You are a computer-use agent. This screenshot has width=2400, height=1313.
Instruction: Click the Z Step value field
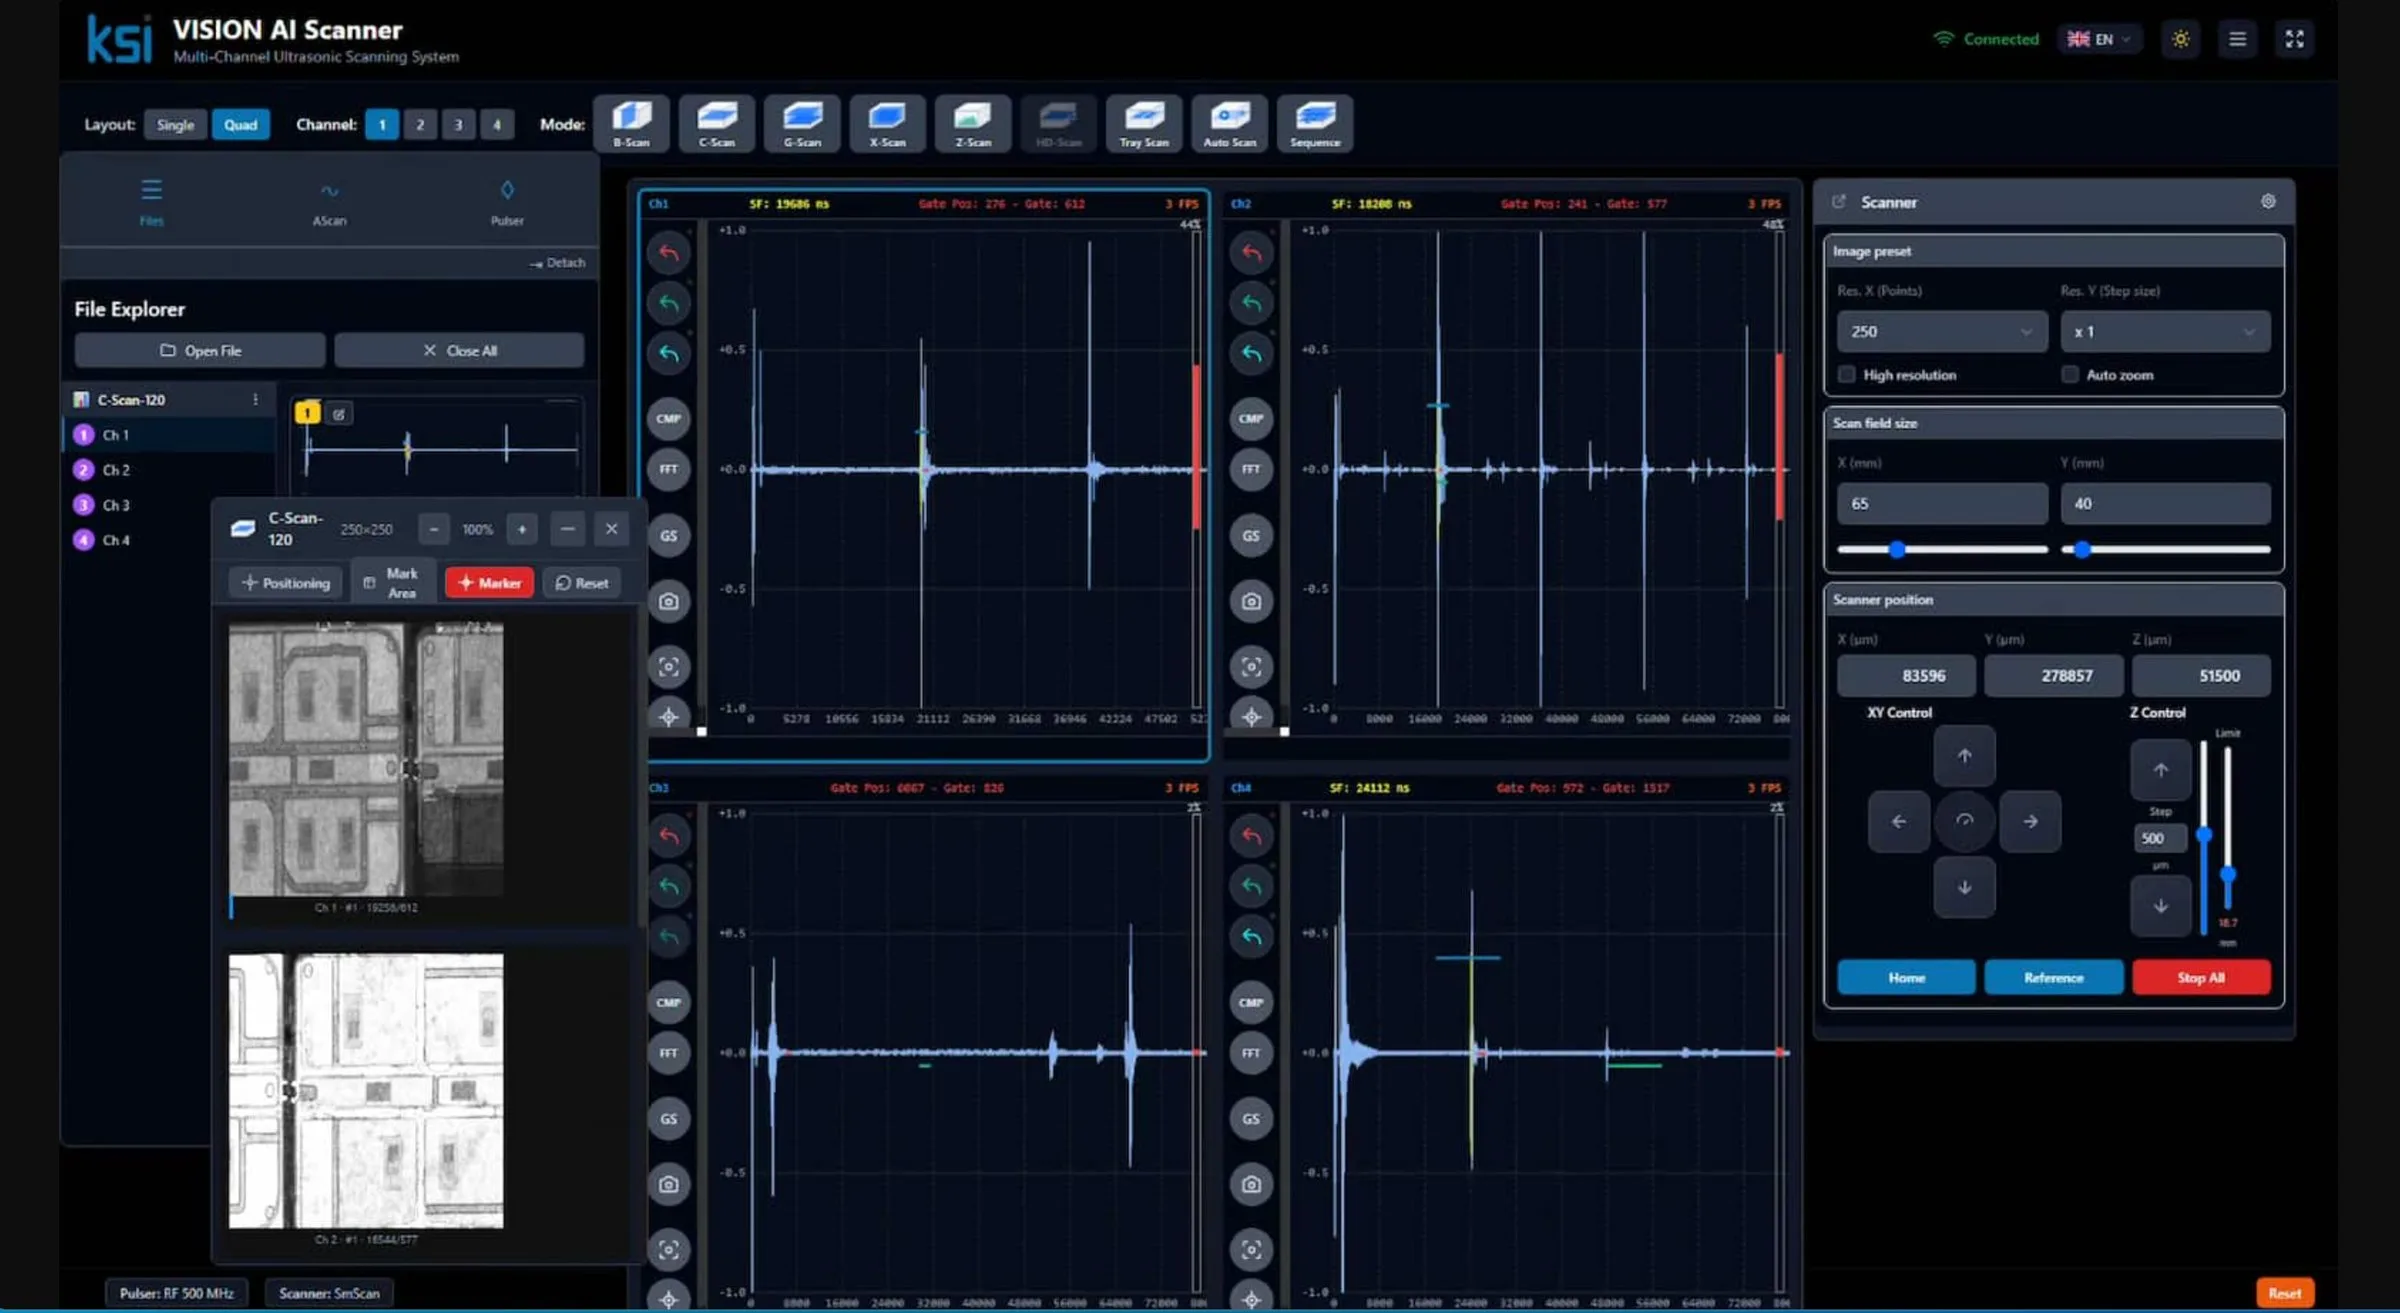pyautogui.click(x=2160, y=838)
